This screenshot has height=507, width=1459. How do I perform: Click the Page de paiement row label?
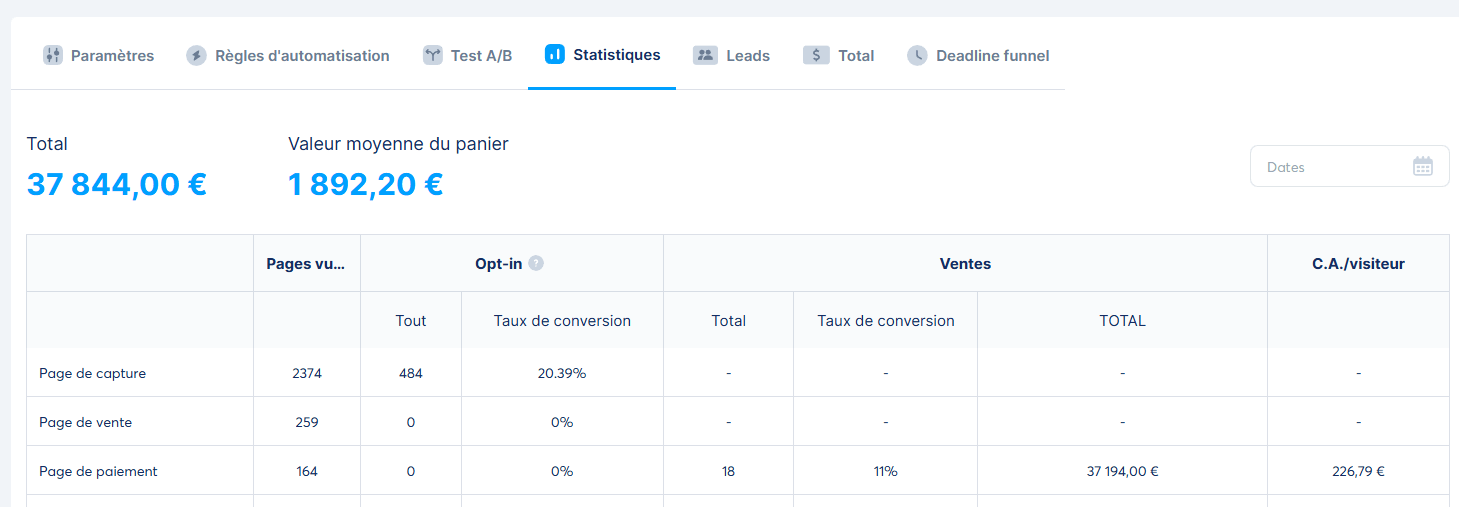(99, 471)
